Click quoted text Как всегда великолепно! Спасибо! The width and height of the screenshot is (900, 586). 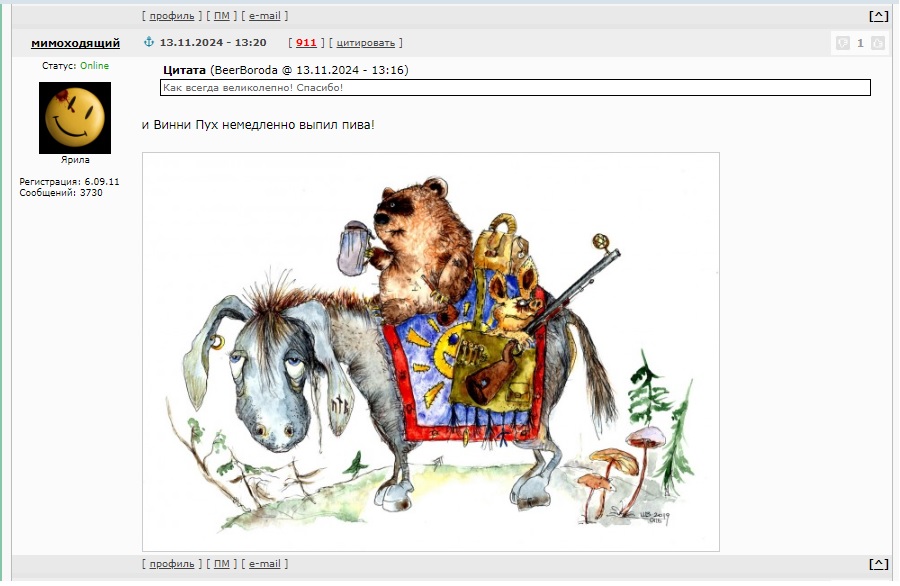pyautogui.click(x=253, y=88)
